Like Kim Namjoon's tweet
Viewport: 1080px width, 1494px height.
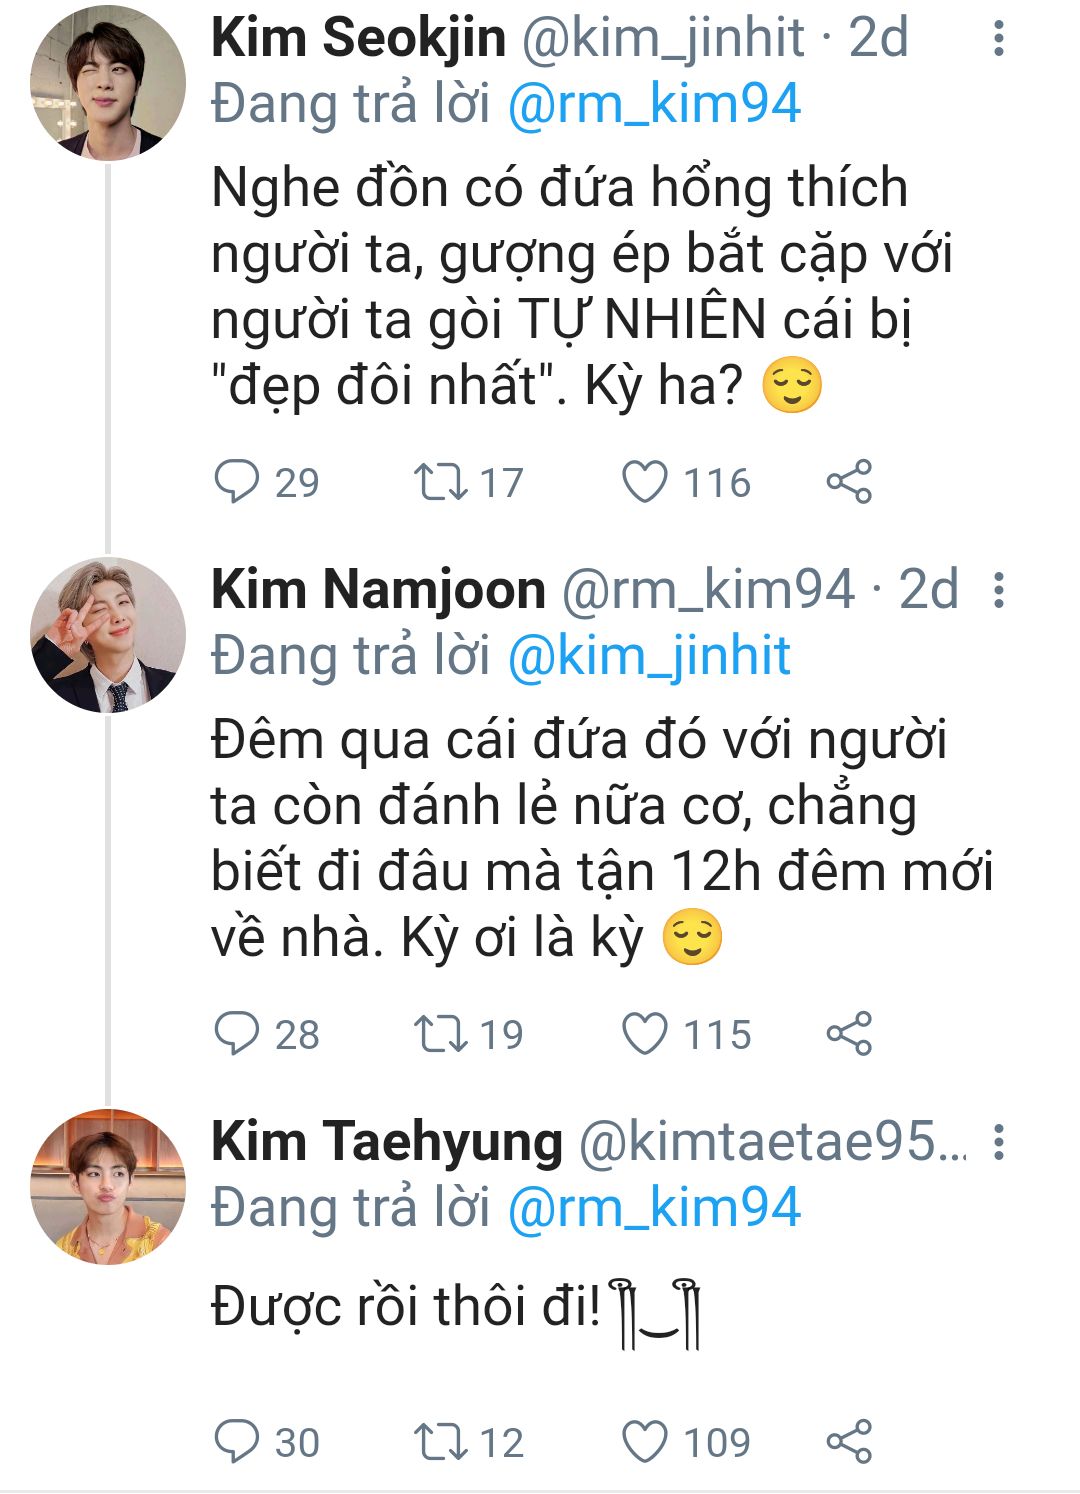(645, 1034)
